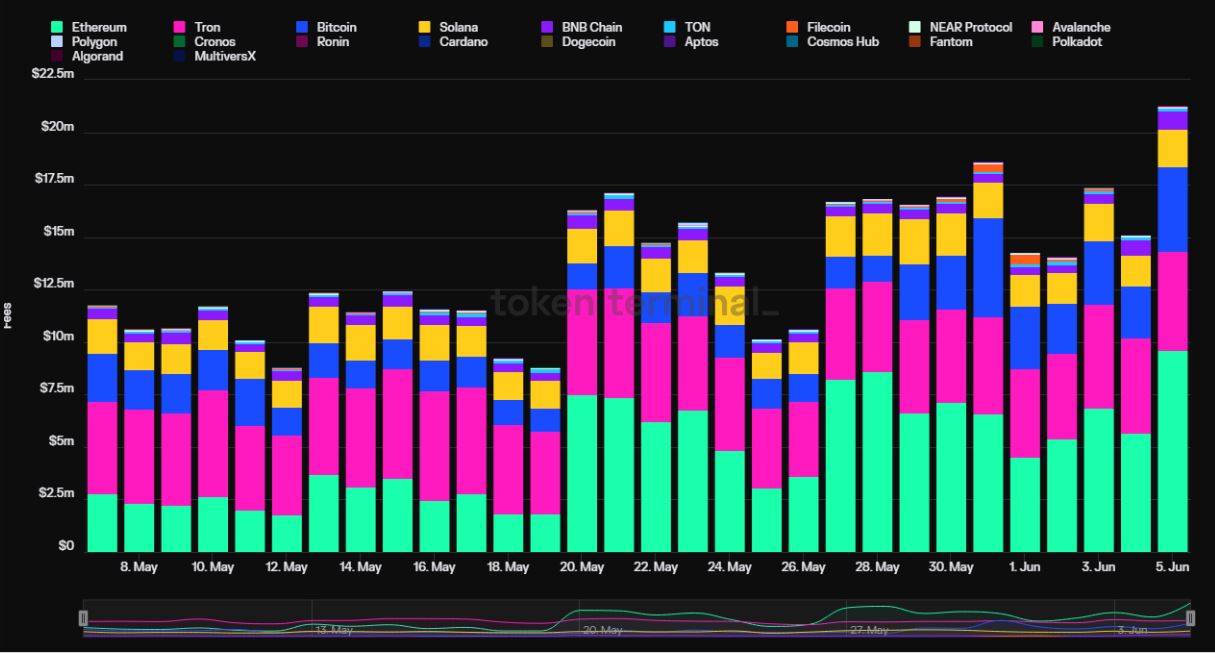1215x653 pixels.
Task: Click the blue Bitcoin segment of the 5. Jun bar
Action: tap(1172, 209)
